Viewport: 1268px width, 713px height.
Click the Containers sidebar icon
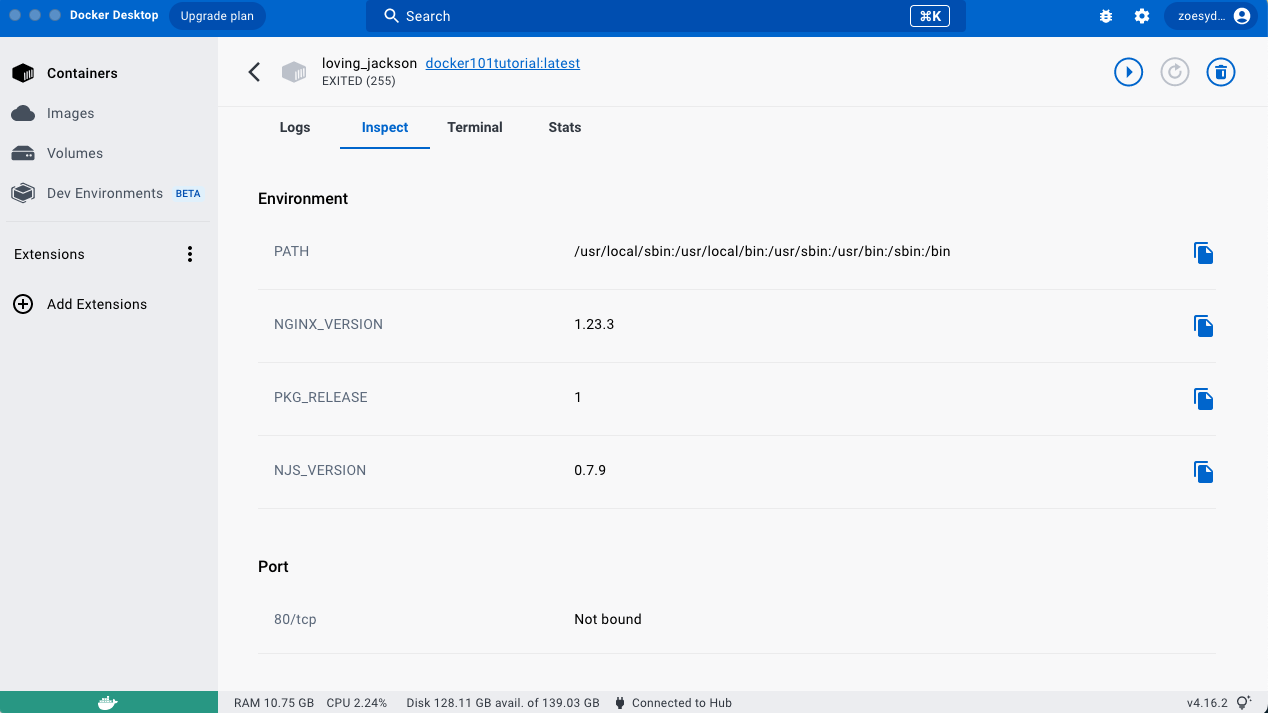(23, 73)
